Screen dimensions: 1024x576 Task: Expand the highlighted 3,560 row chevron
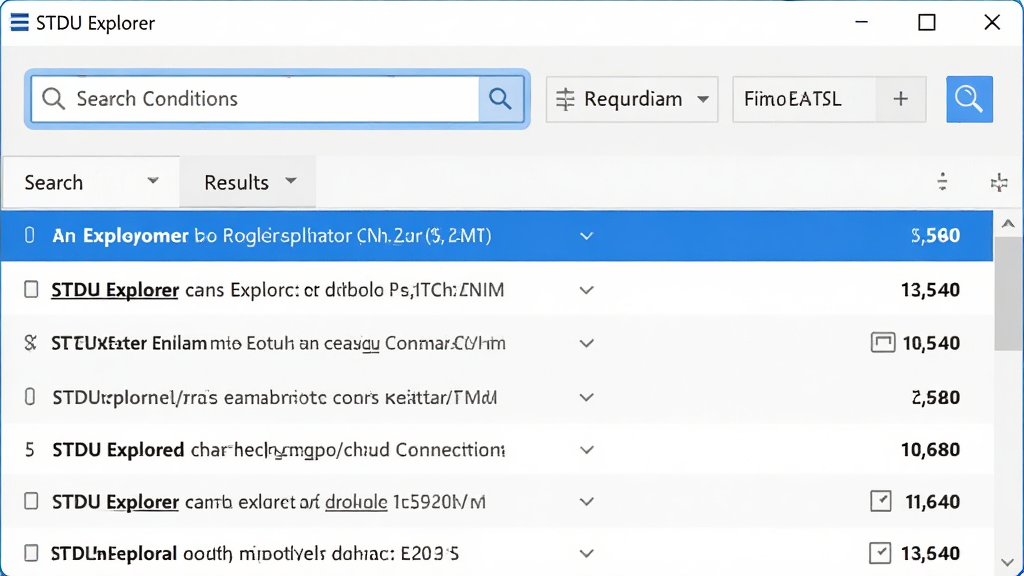pyautogui.click(x=586, y=236)
